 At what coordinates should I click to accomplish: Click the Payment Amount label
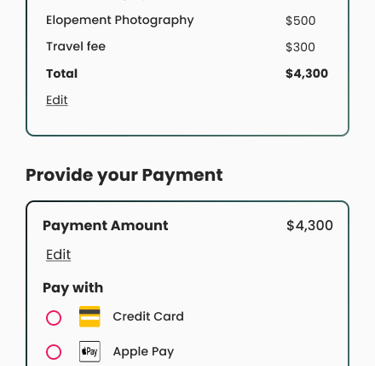(x=105, y=226)
